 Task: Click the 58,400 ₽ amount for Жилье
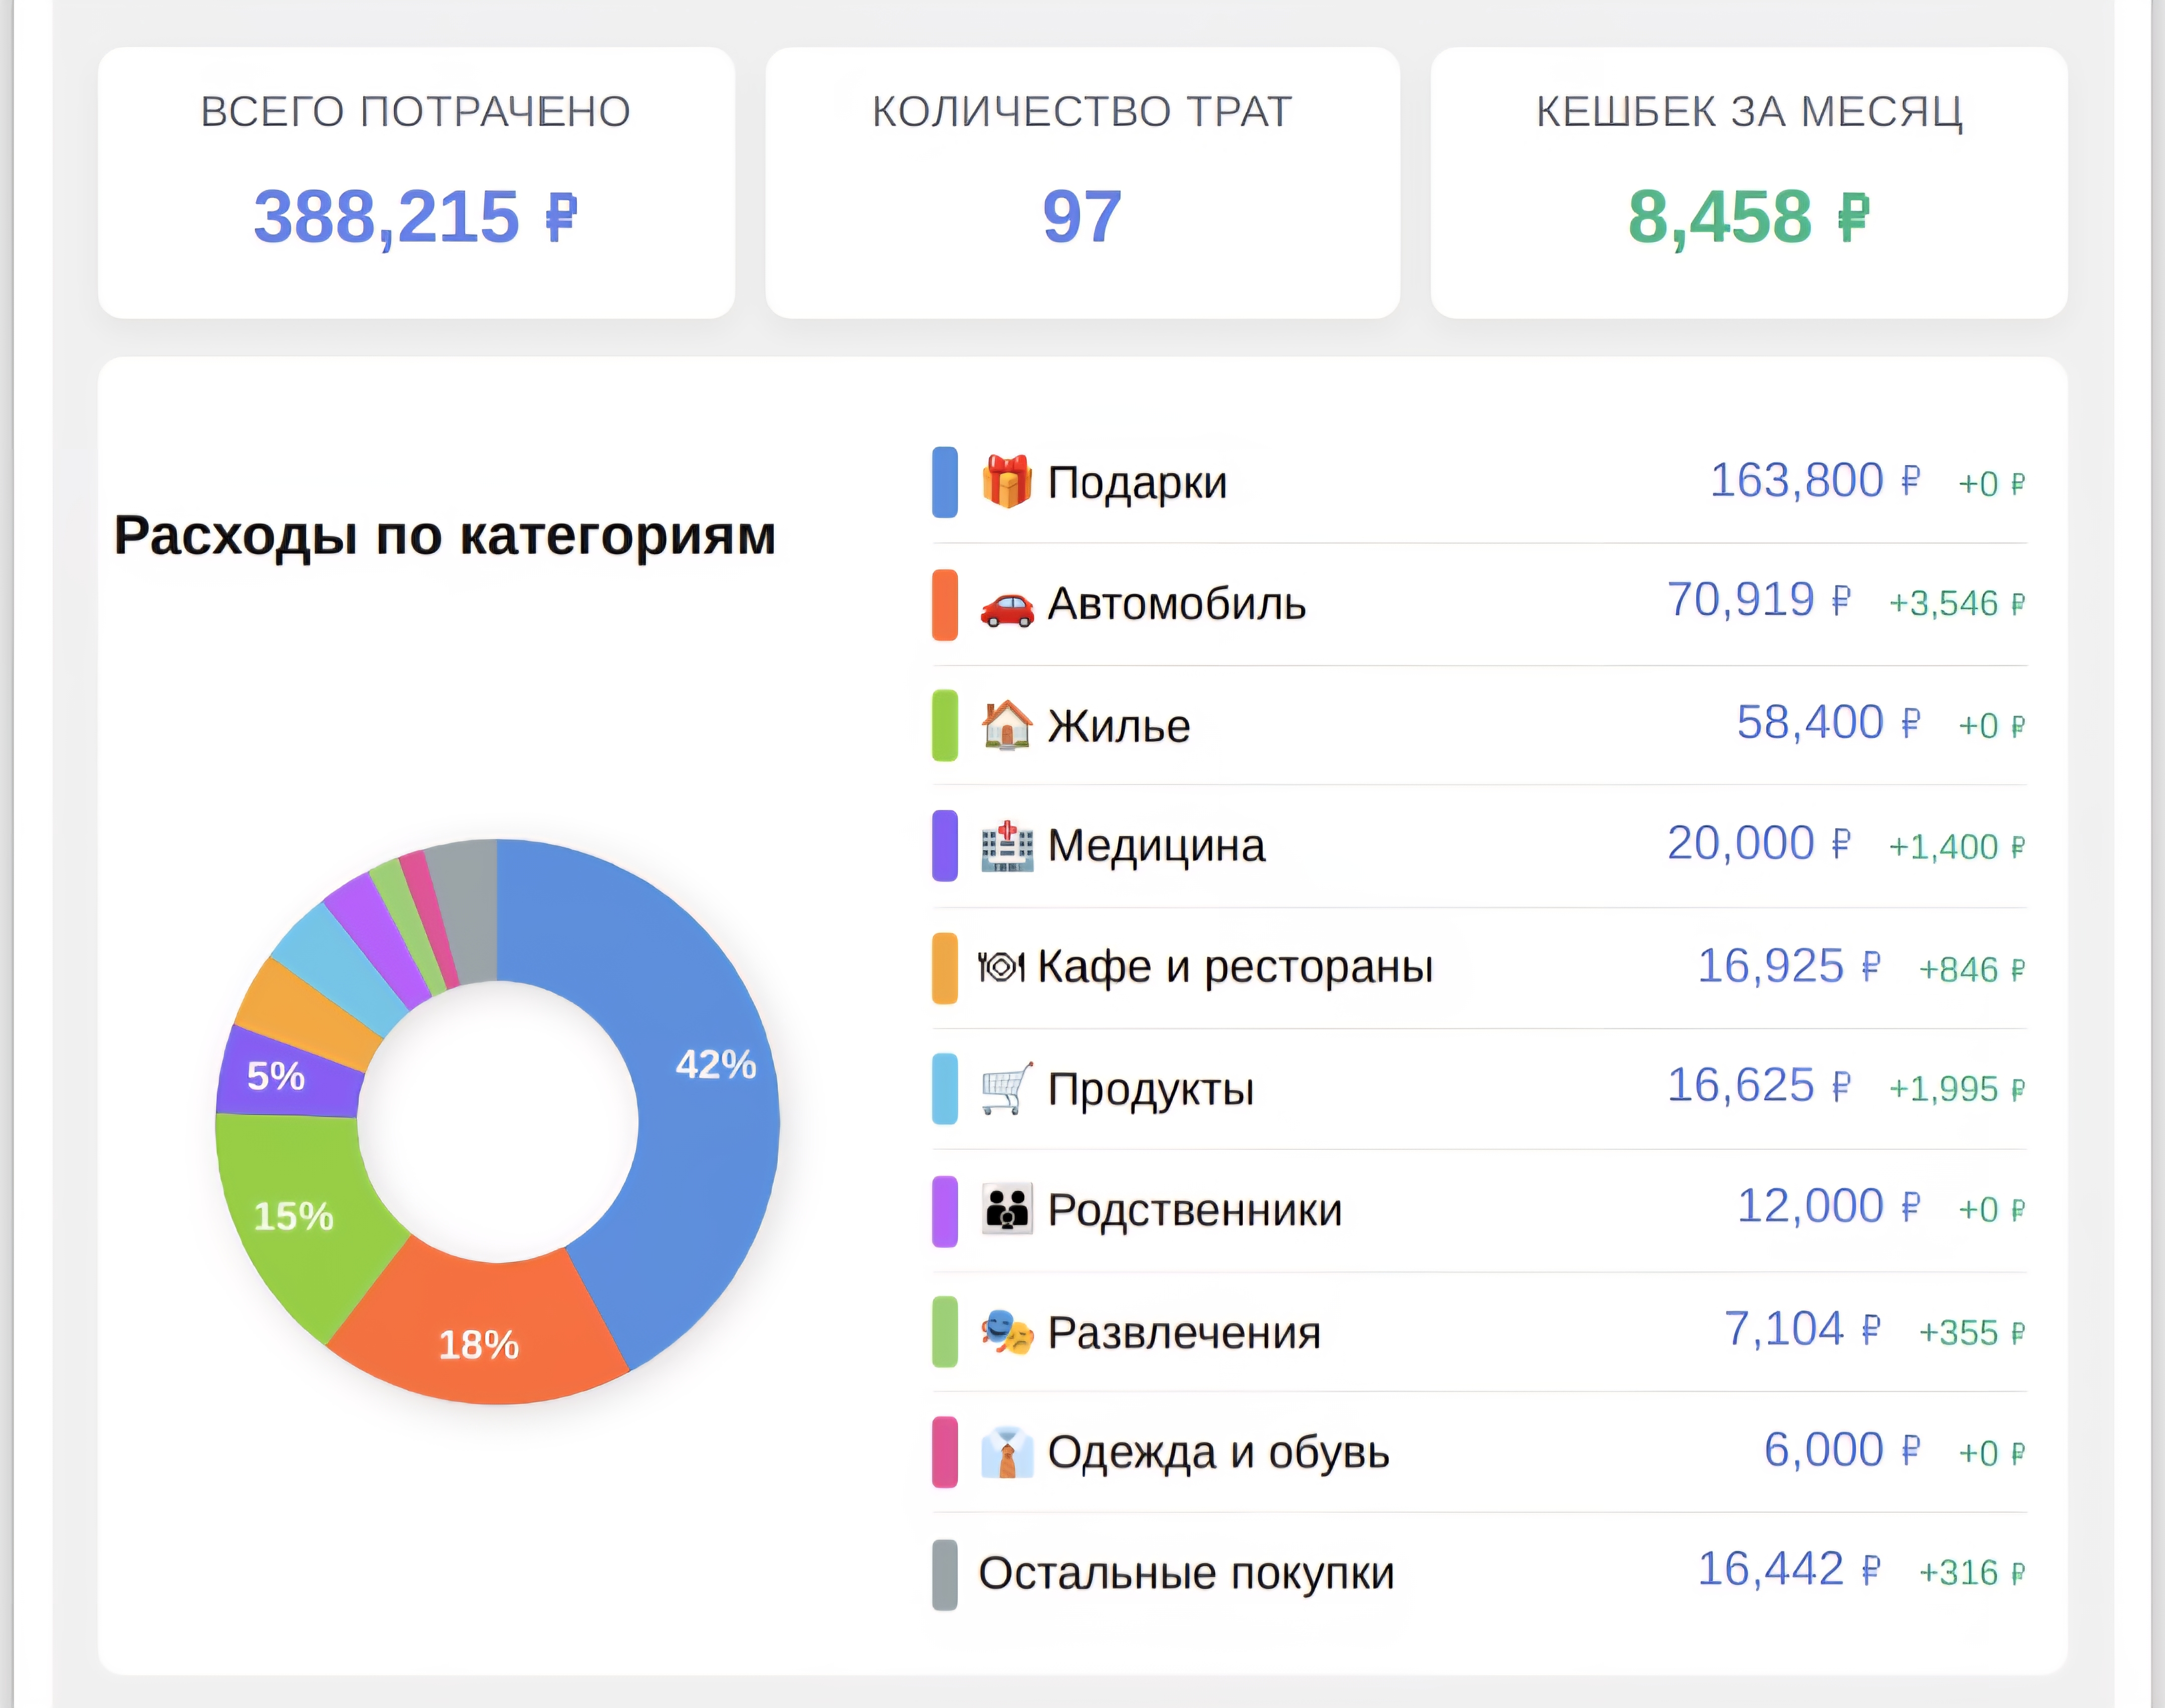coord(1829,722)
